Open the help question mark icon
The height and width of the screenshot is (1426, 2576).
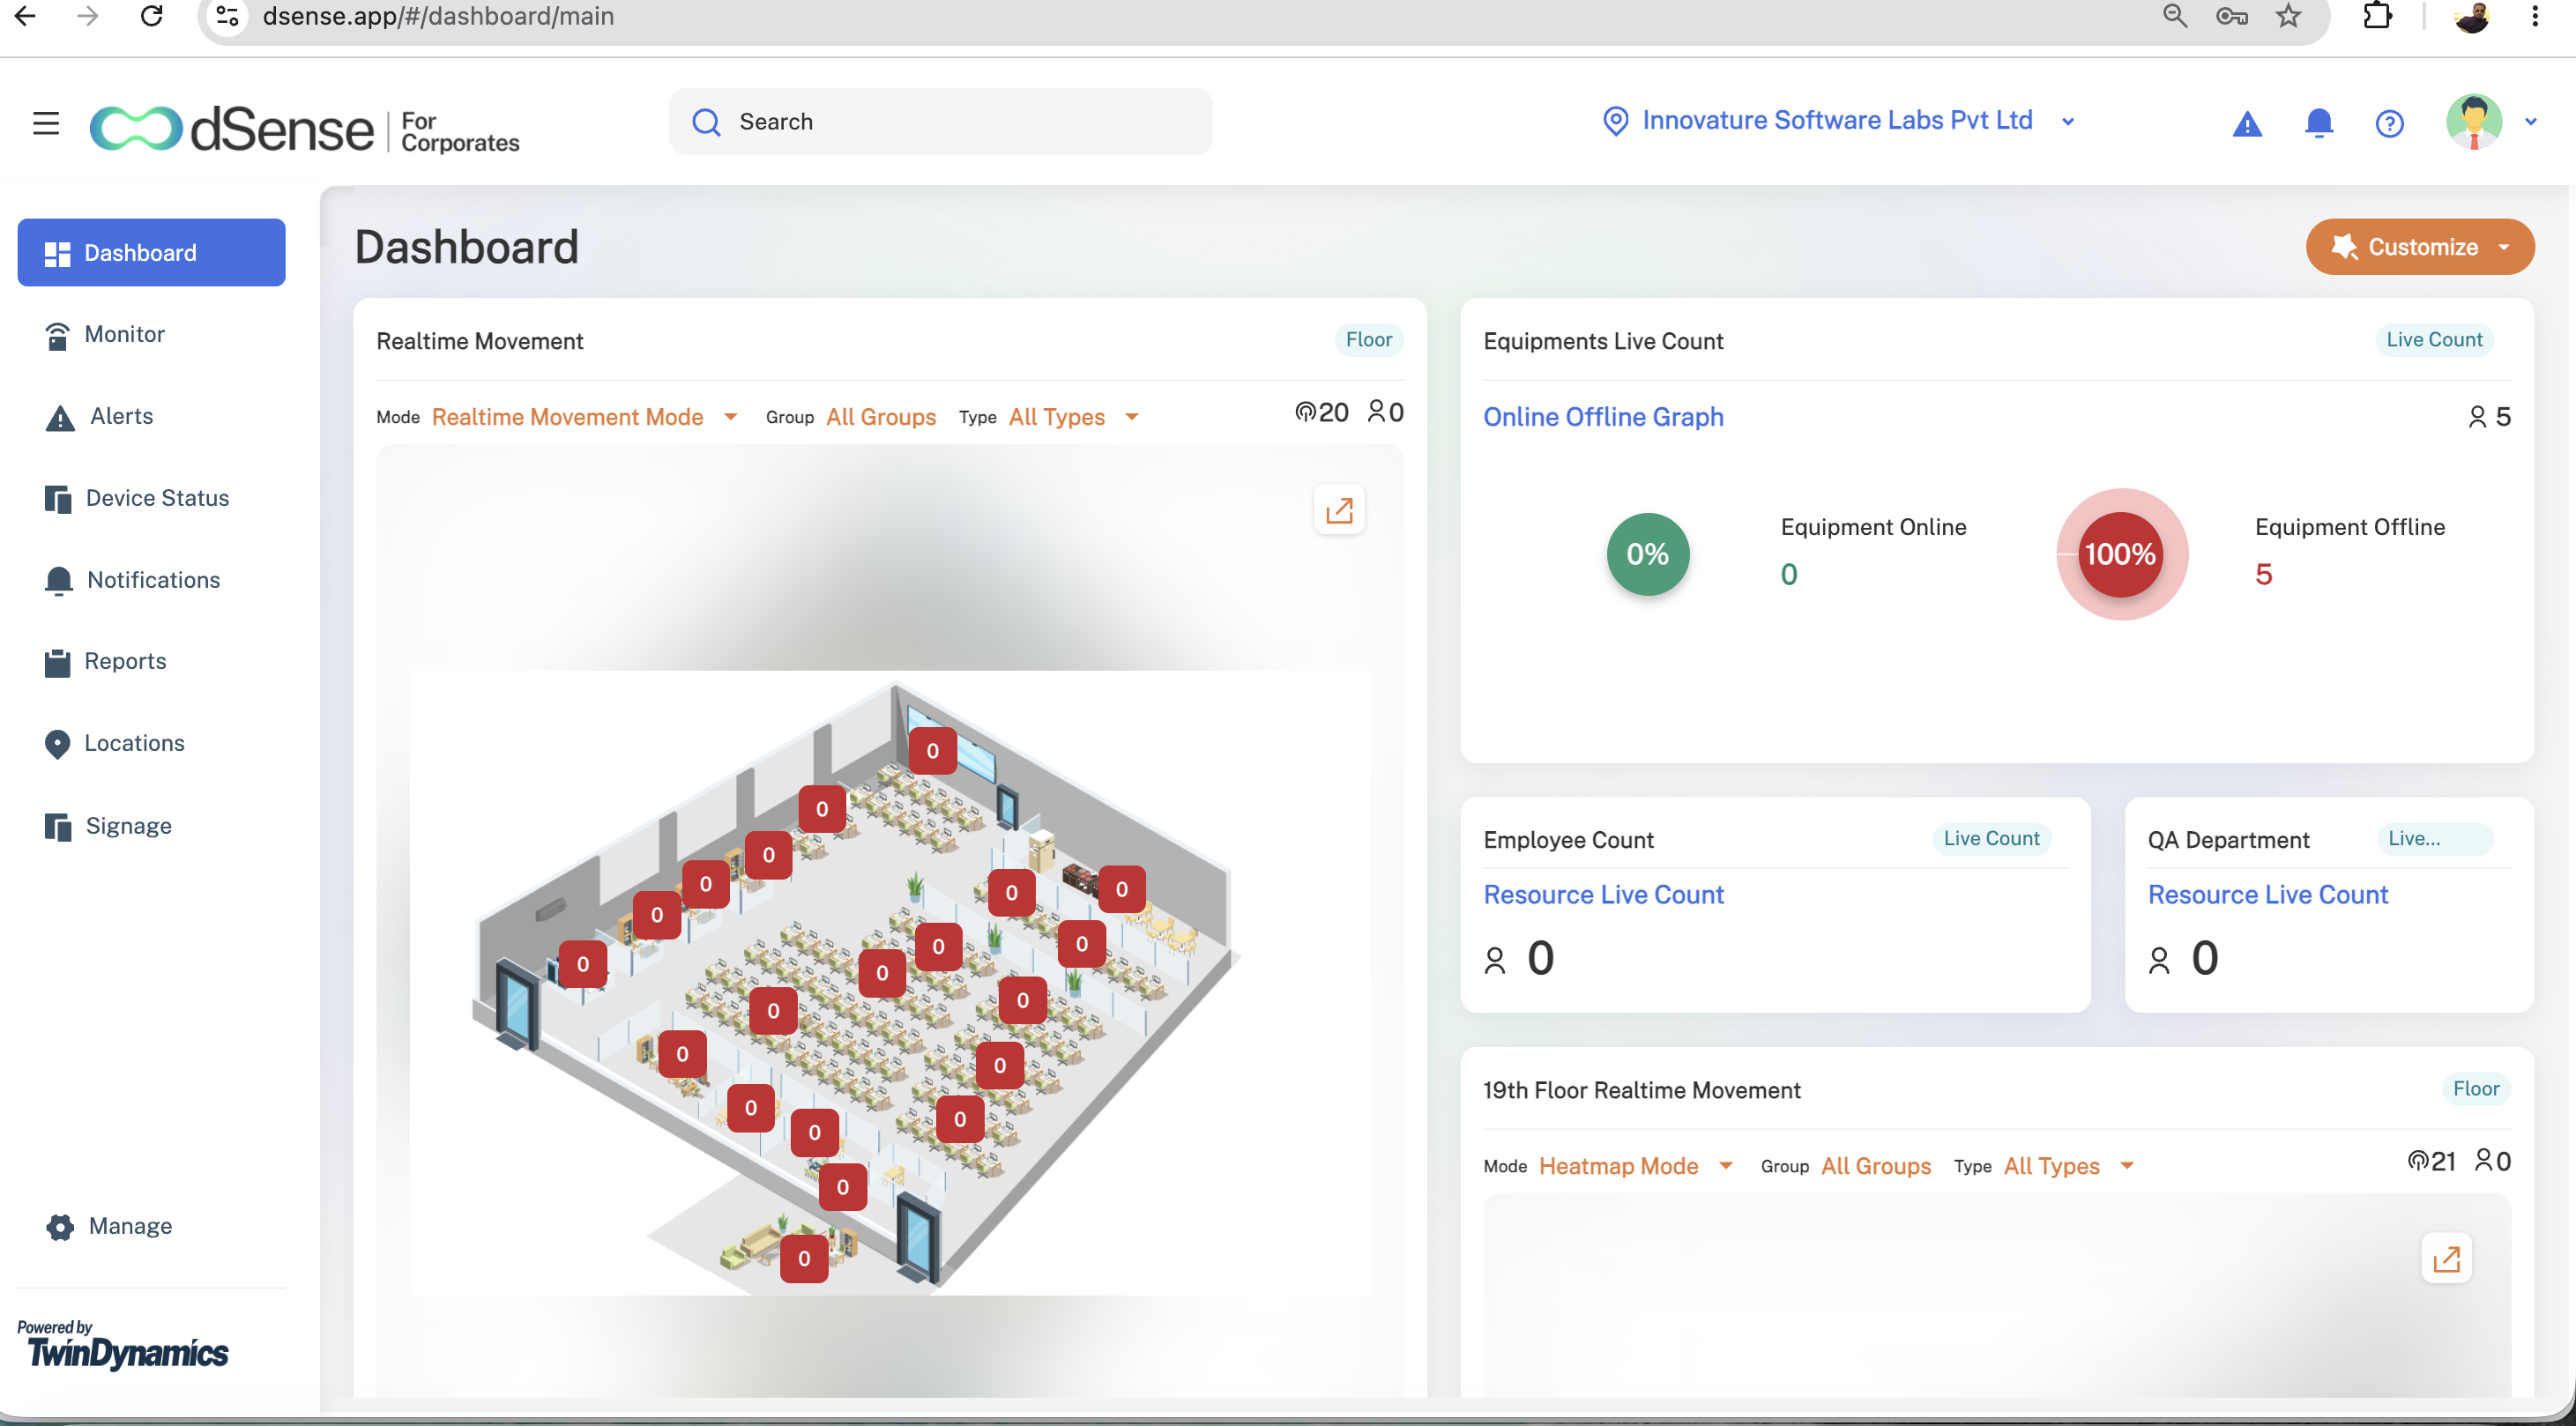pos(2389,124)
